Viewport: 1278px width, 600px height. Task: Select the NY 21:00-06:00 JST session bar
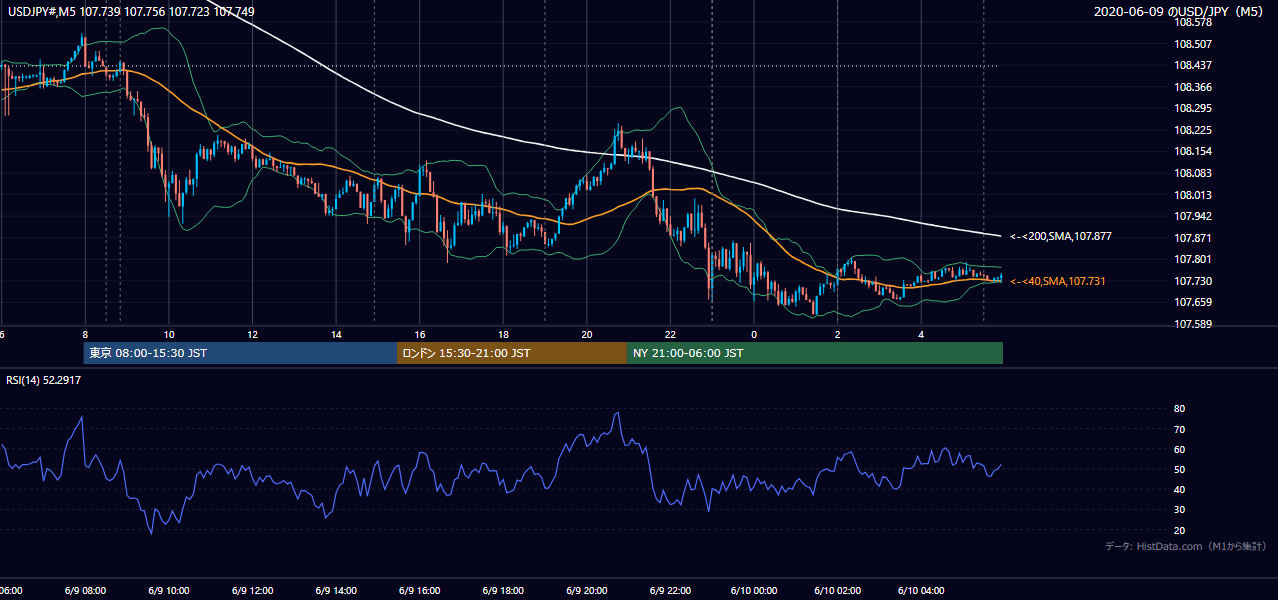tap(815, 353)
